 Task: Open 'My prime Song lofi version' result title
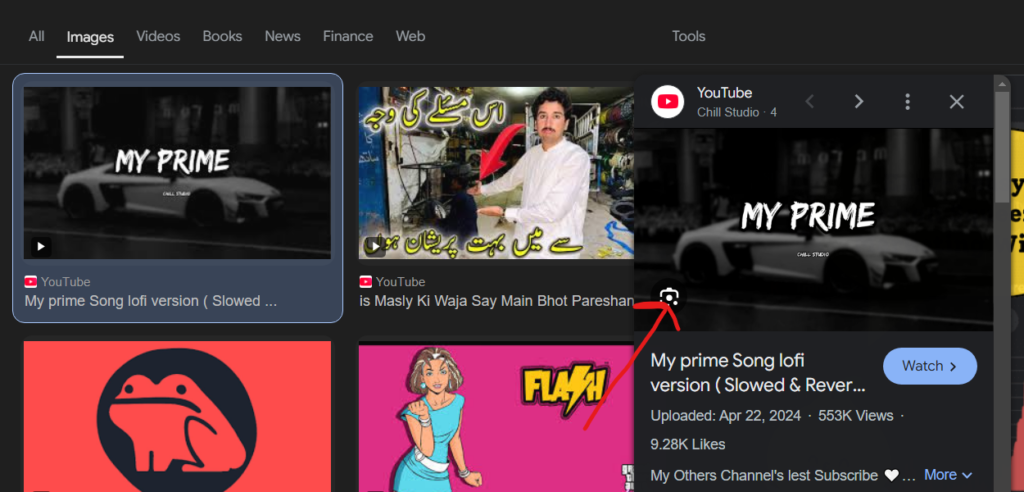(151, 301)
